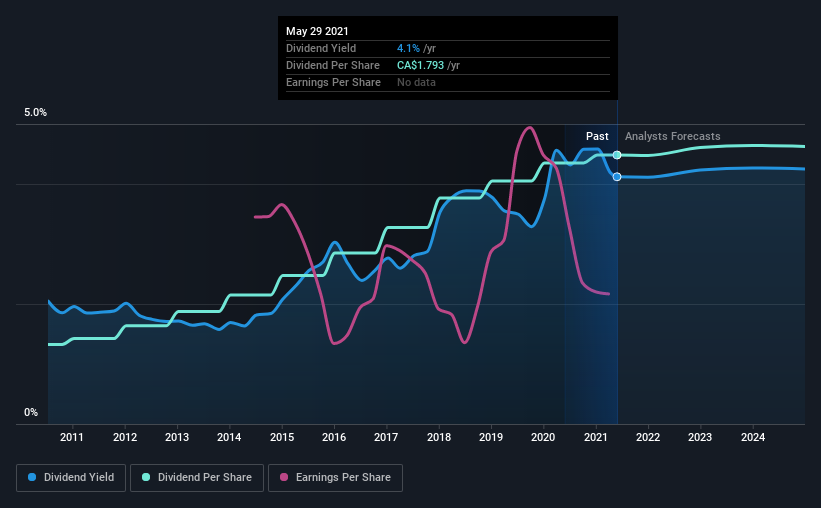Click the 2019 x-axis label
This screenshot has height=508, width=821.
click(491, 437)
